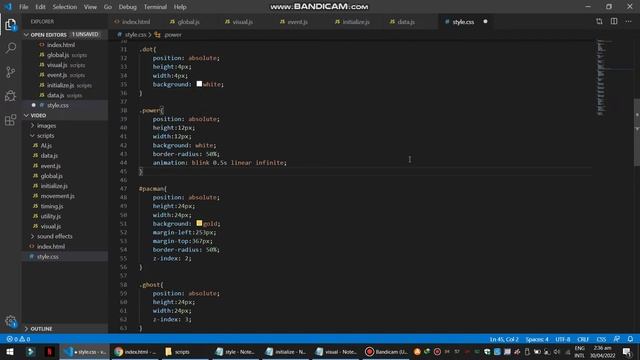This screenshot has height=360, width=640.
Task: Open the Windows Start menu
Action: pos(10,351)
